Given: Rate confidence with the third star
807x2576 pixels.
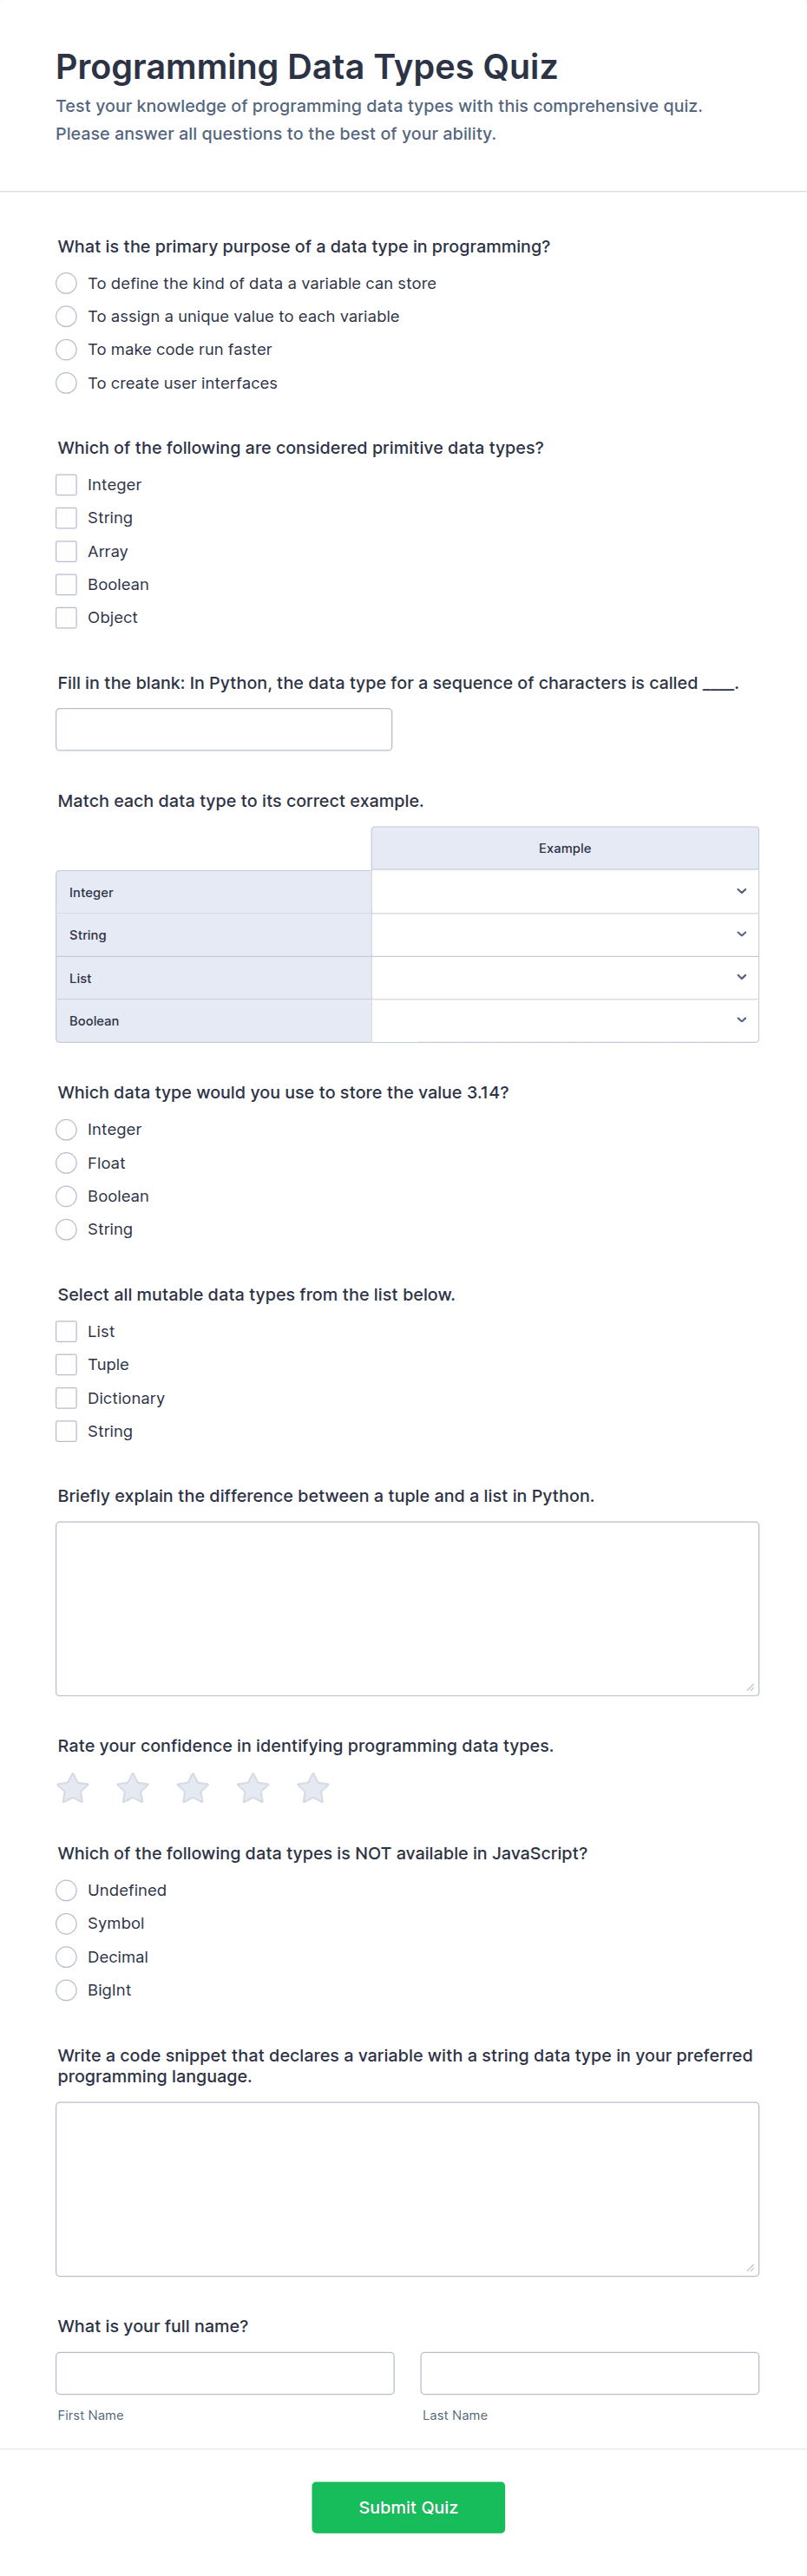Looking at the screenshot, I should tap(192, 1788).
